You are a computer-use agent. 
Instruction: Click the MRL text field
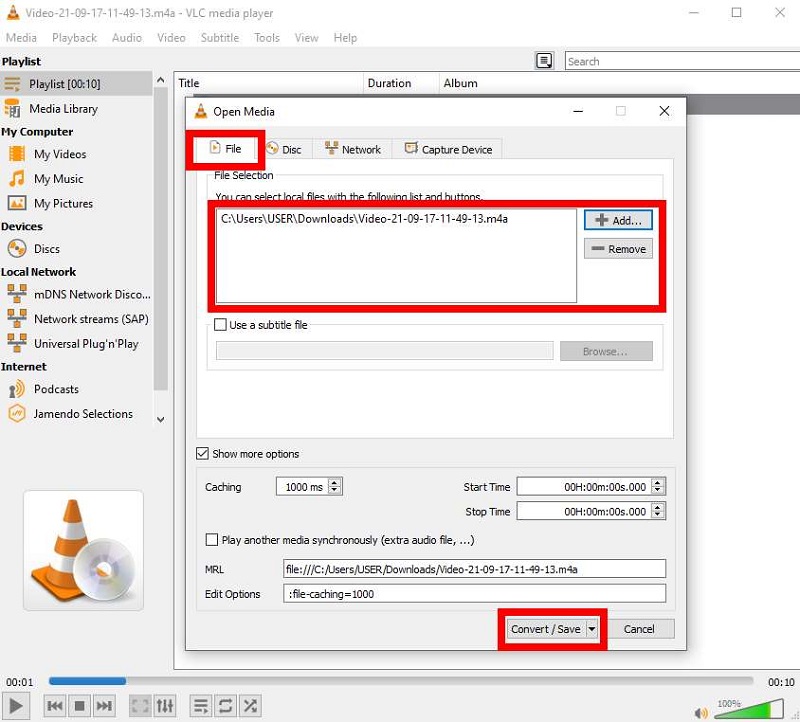(x=474, y=569)
